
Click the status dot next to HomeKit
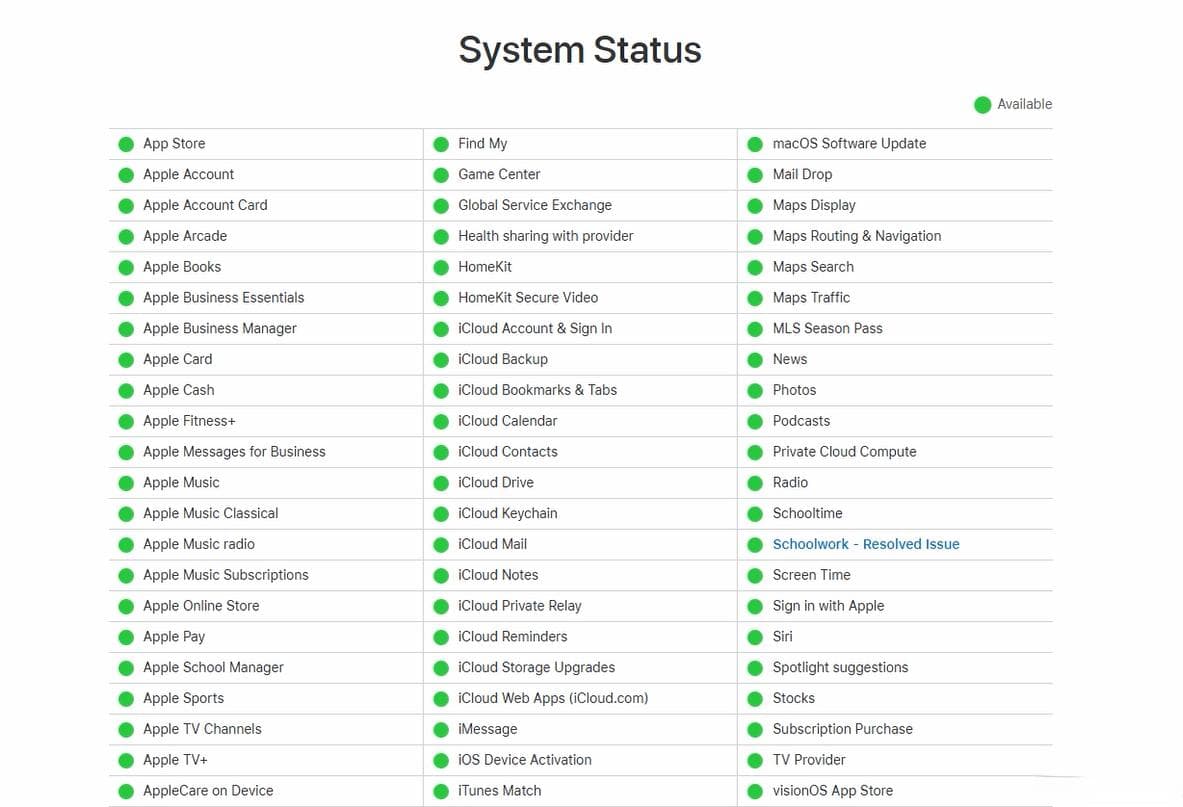[441, 268]
